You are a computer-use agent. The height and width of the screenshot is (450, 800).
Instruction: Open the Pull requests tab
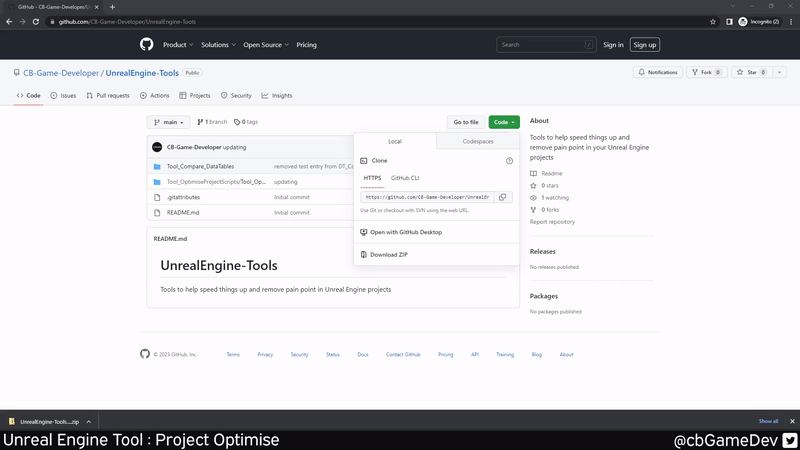point(108,96)
